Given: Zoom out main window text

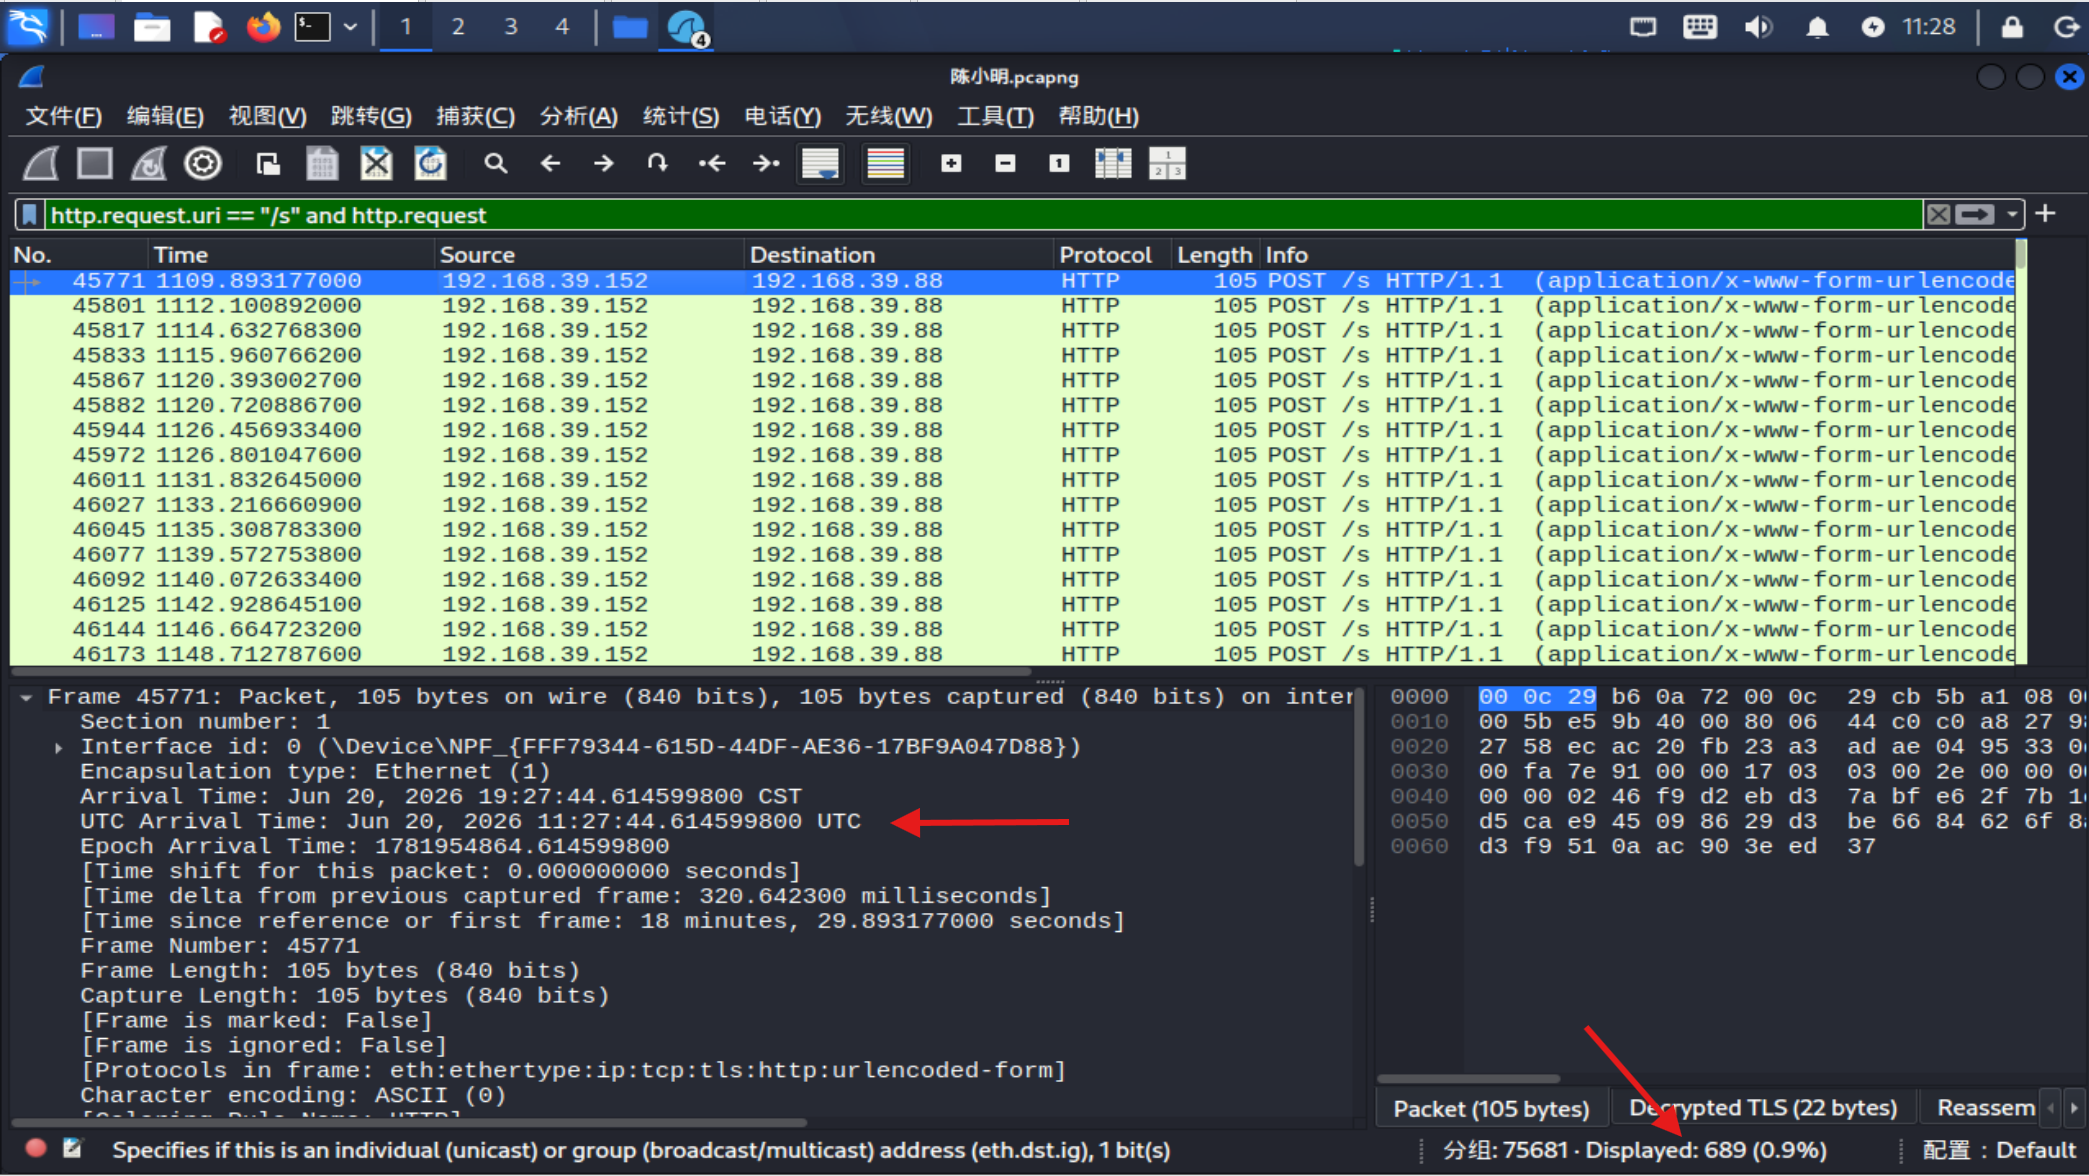Looking at the screenshot, I should pyautogui.click(x=1005, y=163).
